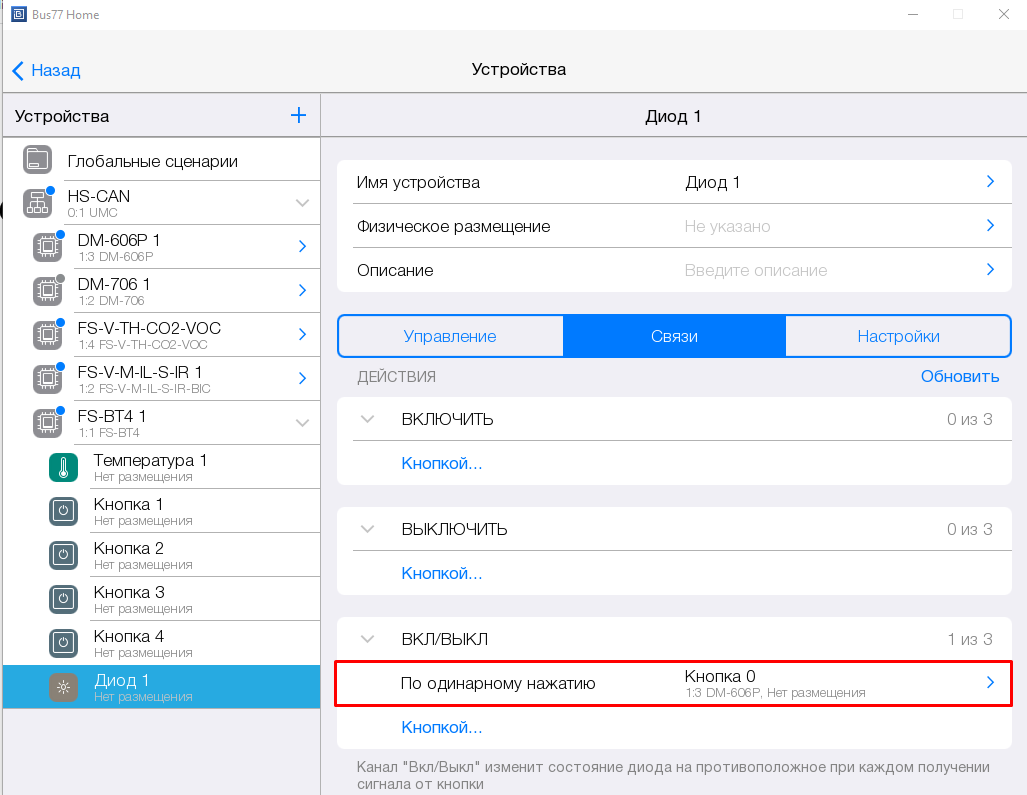Switch to the Управление tab

pyautogui.click(x=450, y=336)
